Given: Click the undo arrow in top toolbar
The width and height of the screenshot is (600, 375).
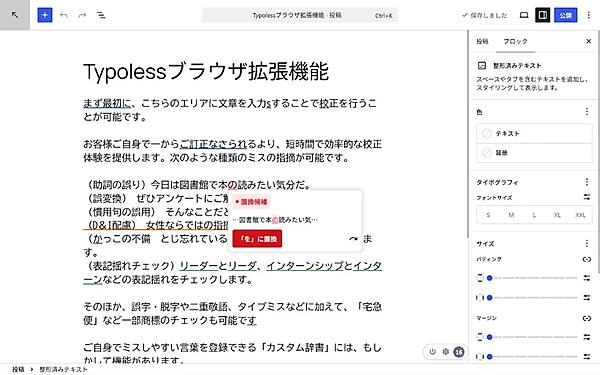Looking at the screenshot, I should [x=64, y=15].
